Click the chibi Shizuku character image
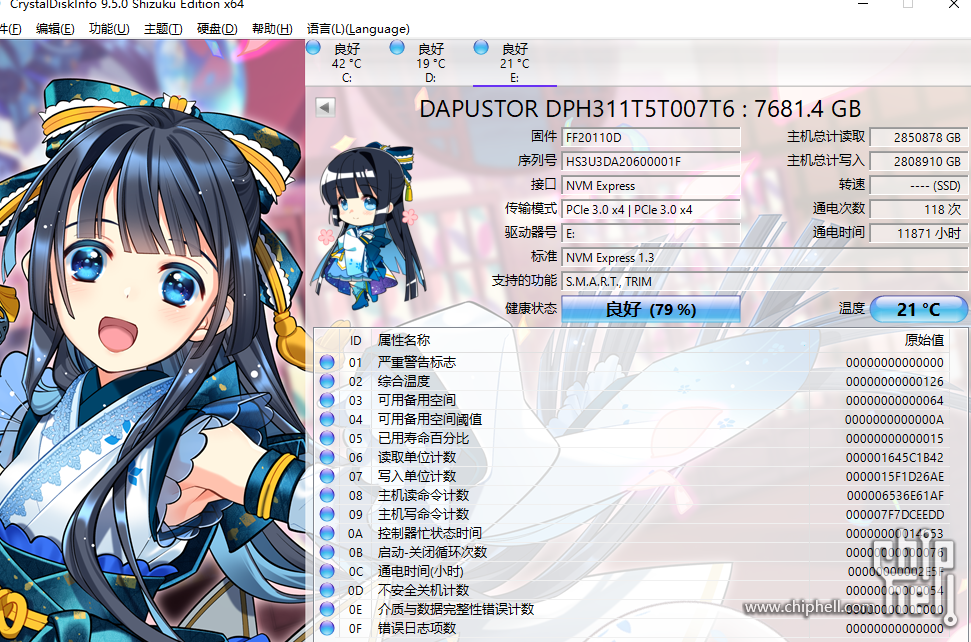 click(x=369, y=225)
